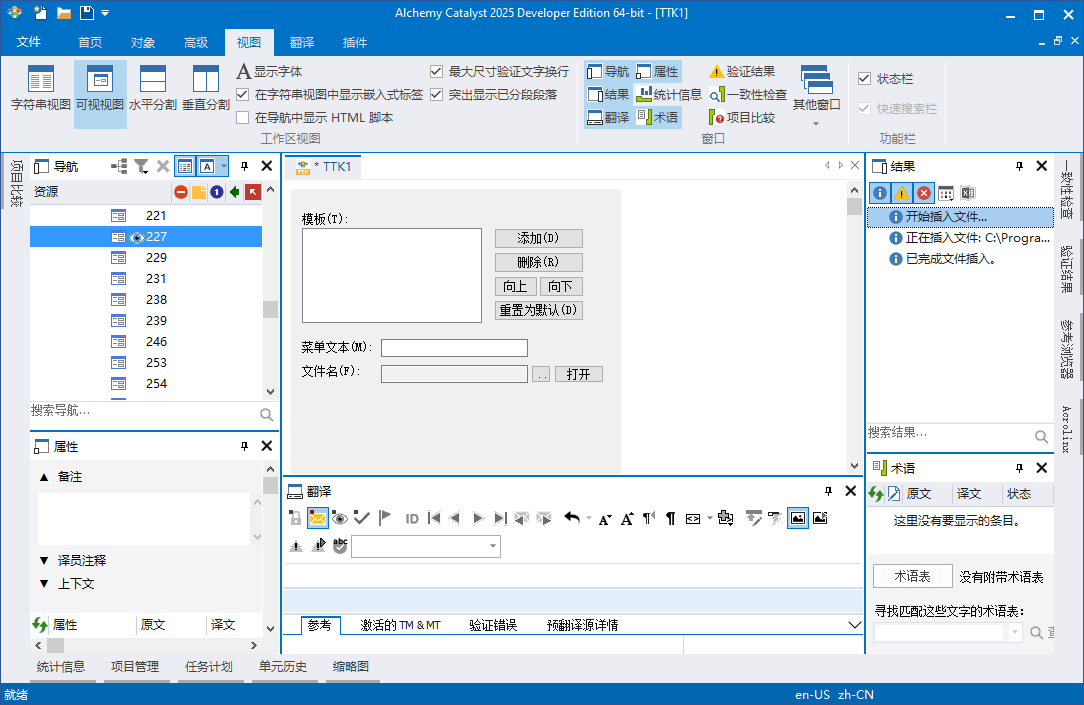This screenshot has width=1084, height=705.
Task: Click the red corner-arrow icon in 资源 header
Action: (253, 192)
